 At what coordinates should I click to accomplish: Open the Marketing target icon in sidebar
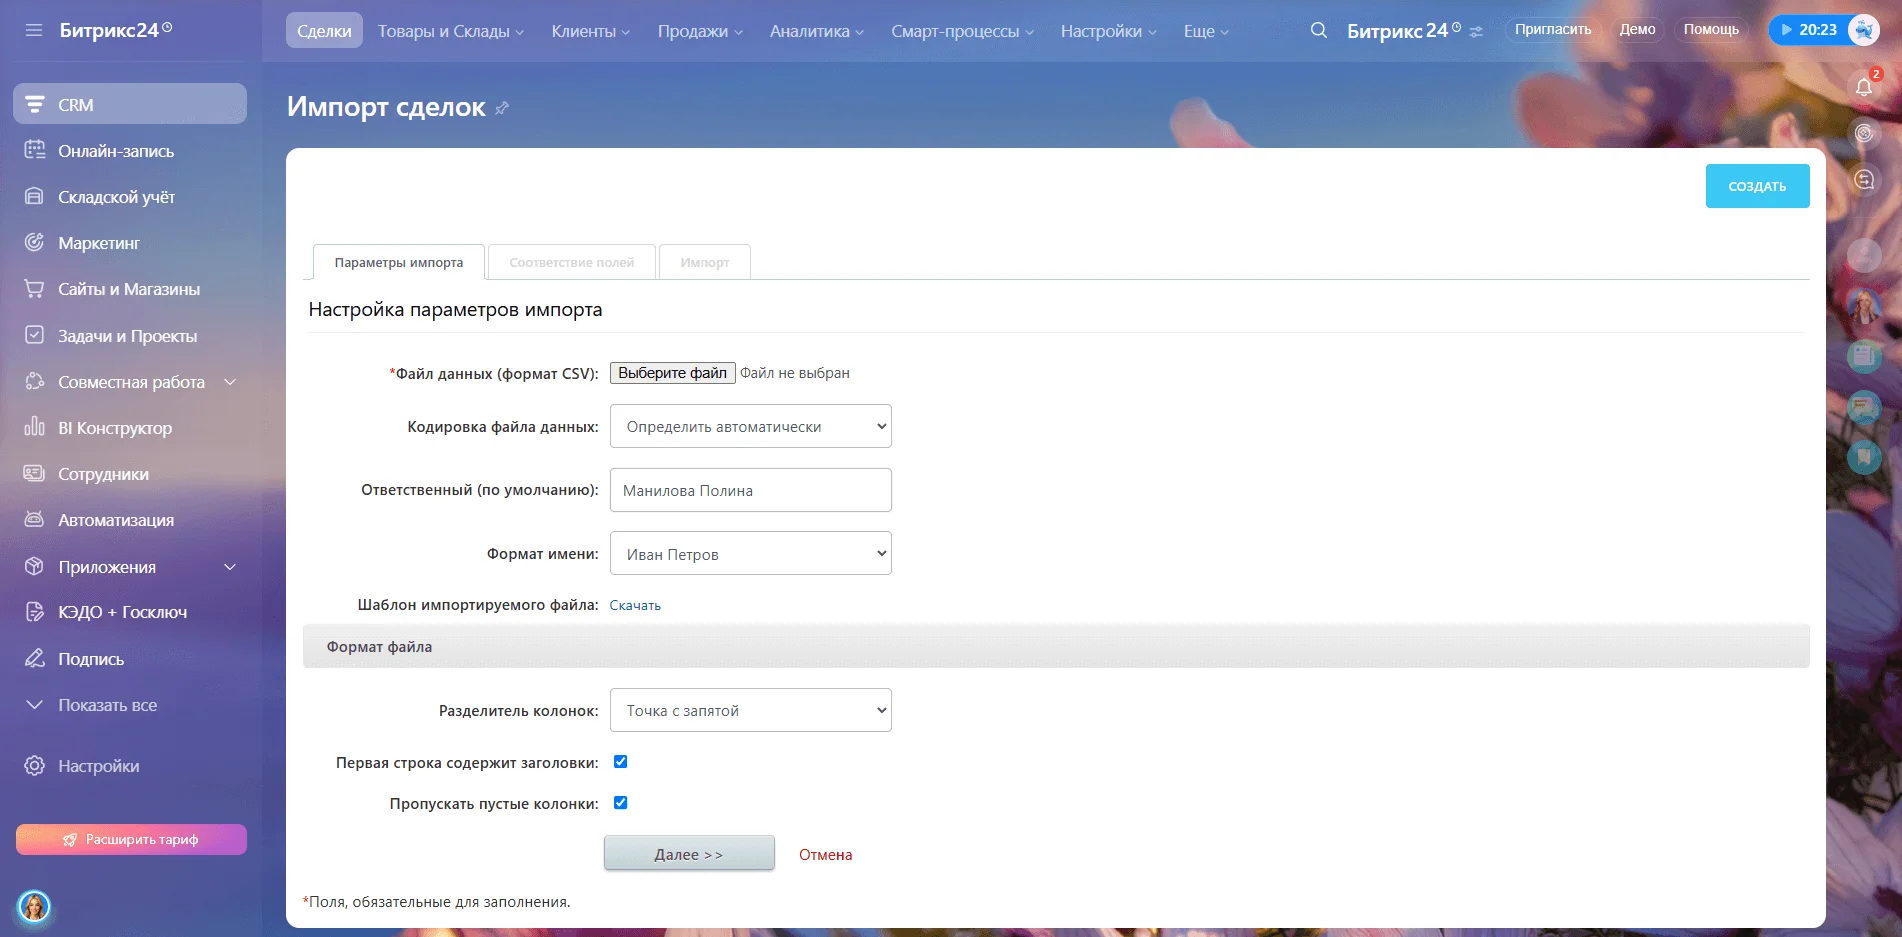35,243
